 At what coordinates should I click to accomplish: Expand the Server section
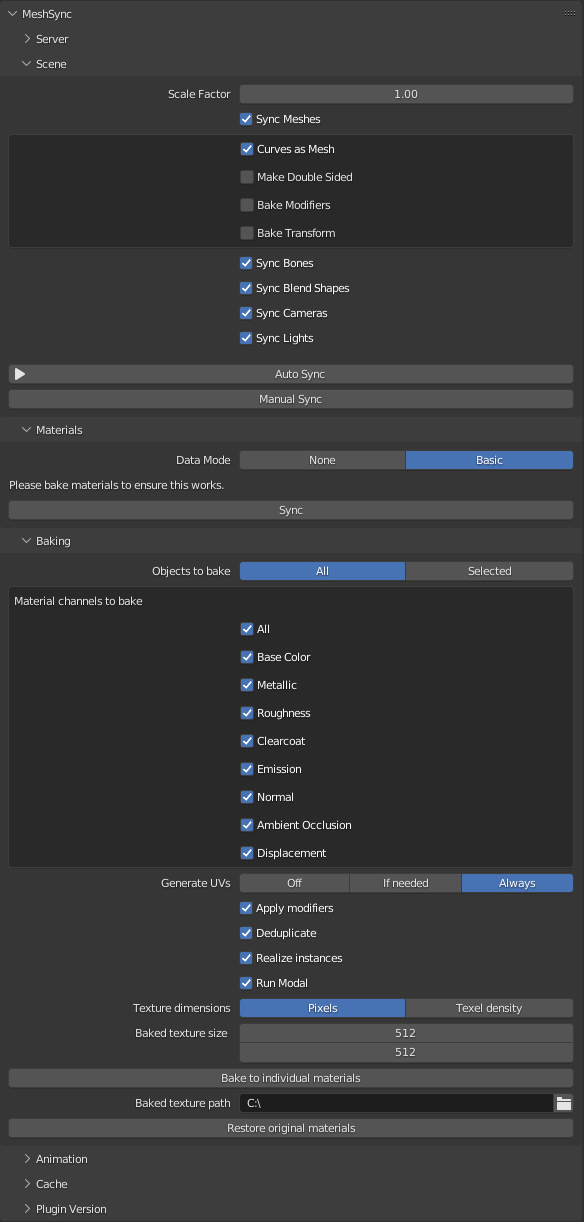pos(28,39)
